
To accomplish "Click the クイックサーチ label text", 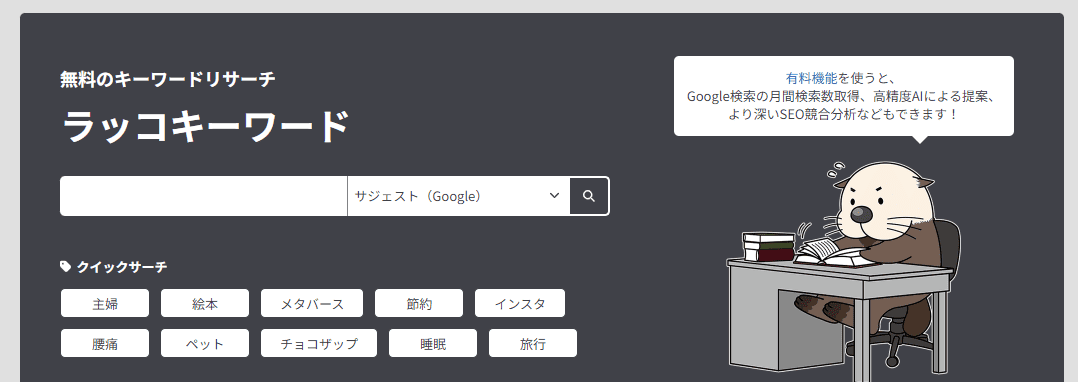I will click(x=122, y=267).
